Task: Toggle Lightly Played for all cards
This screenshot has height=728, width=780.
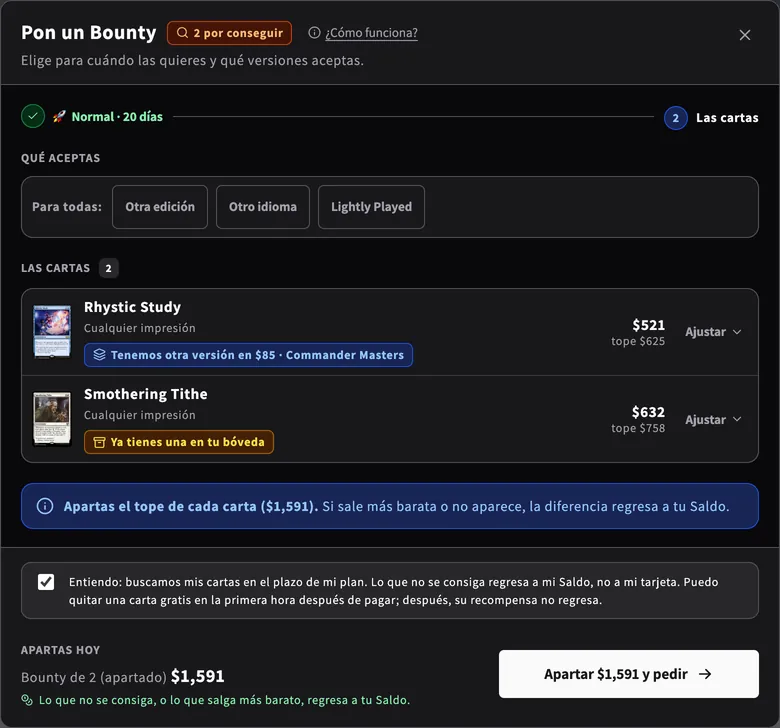Action: coord(371,207)
